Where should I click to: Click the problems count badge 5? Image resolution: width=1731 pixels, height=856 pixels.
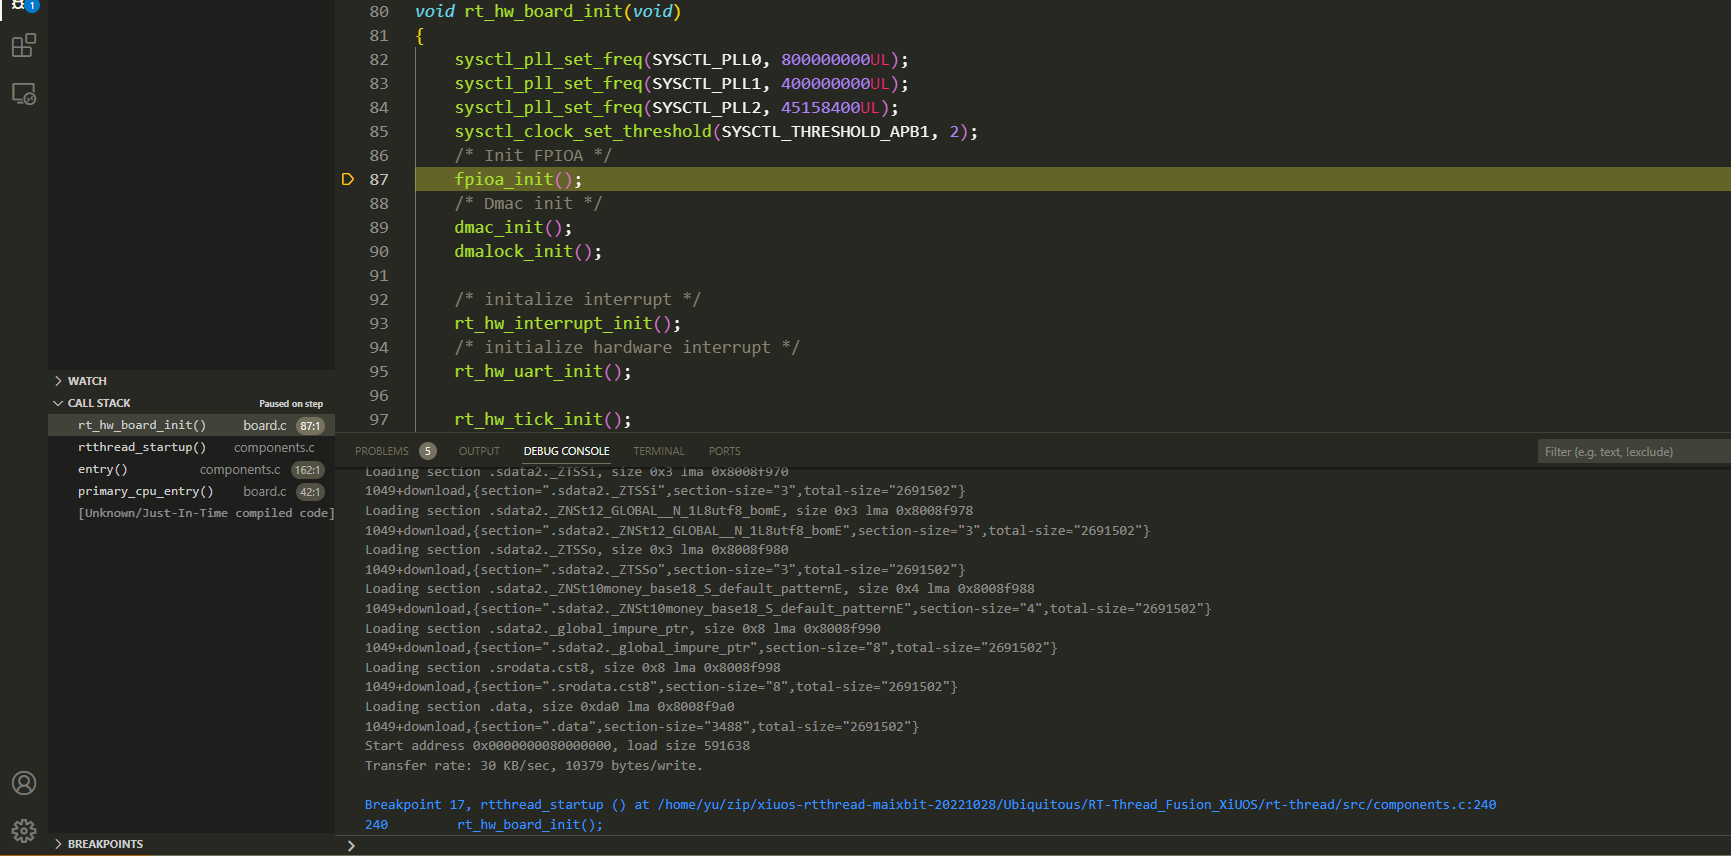(x=428, y=451)
